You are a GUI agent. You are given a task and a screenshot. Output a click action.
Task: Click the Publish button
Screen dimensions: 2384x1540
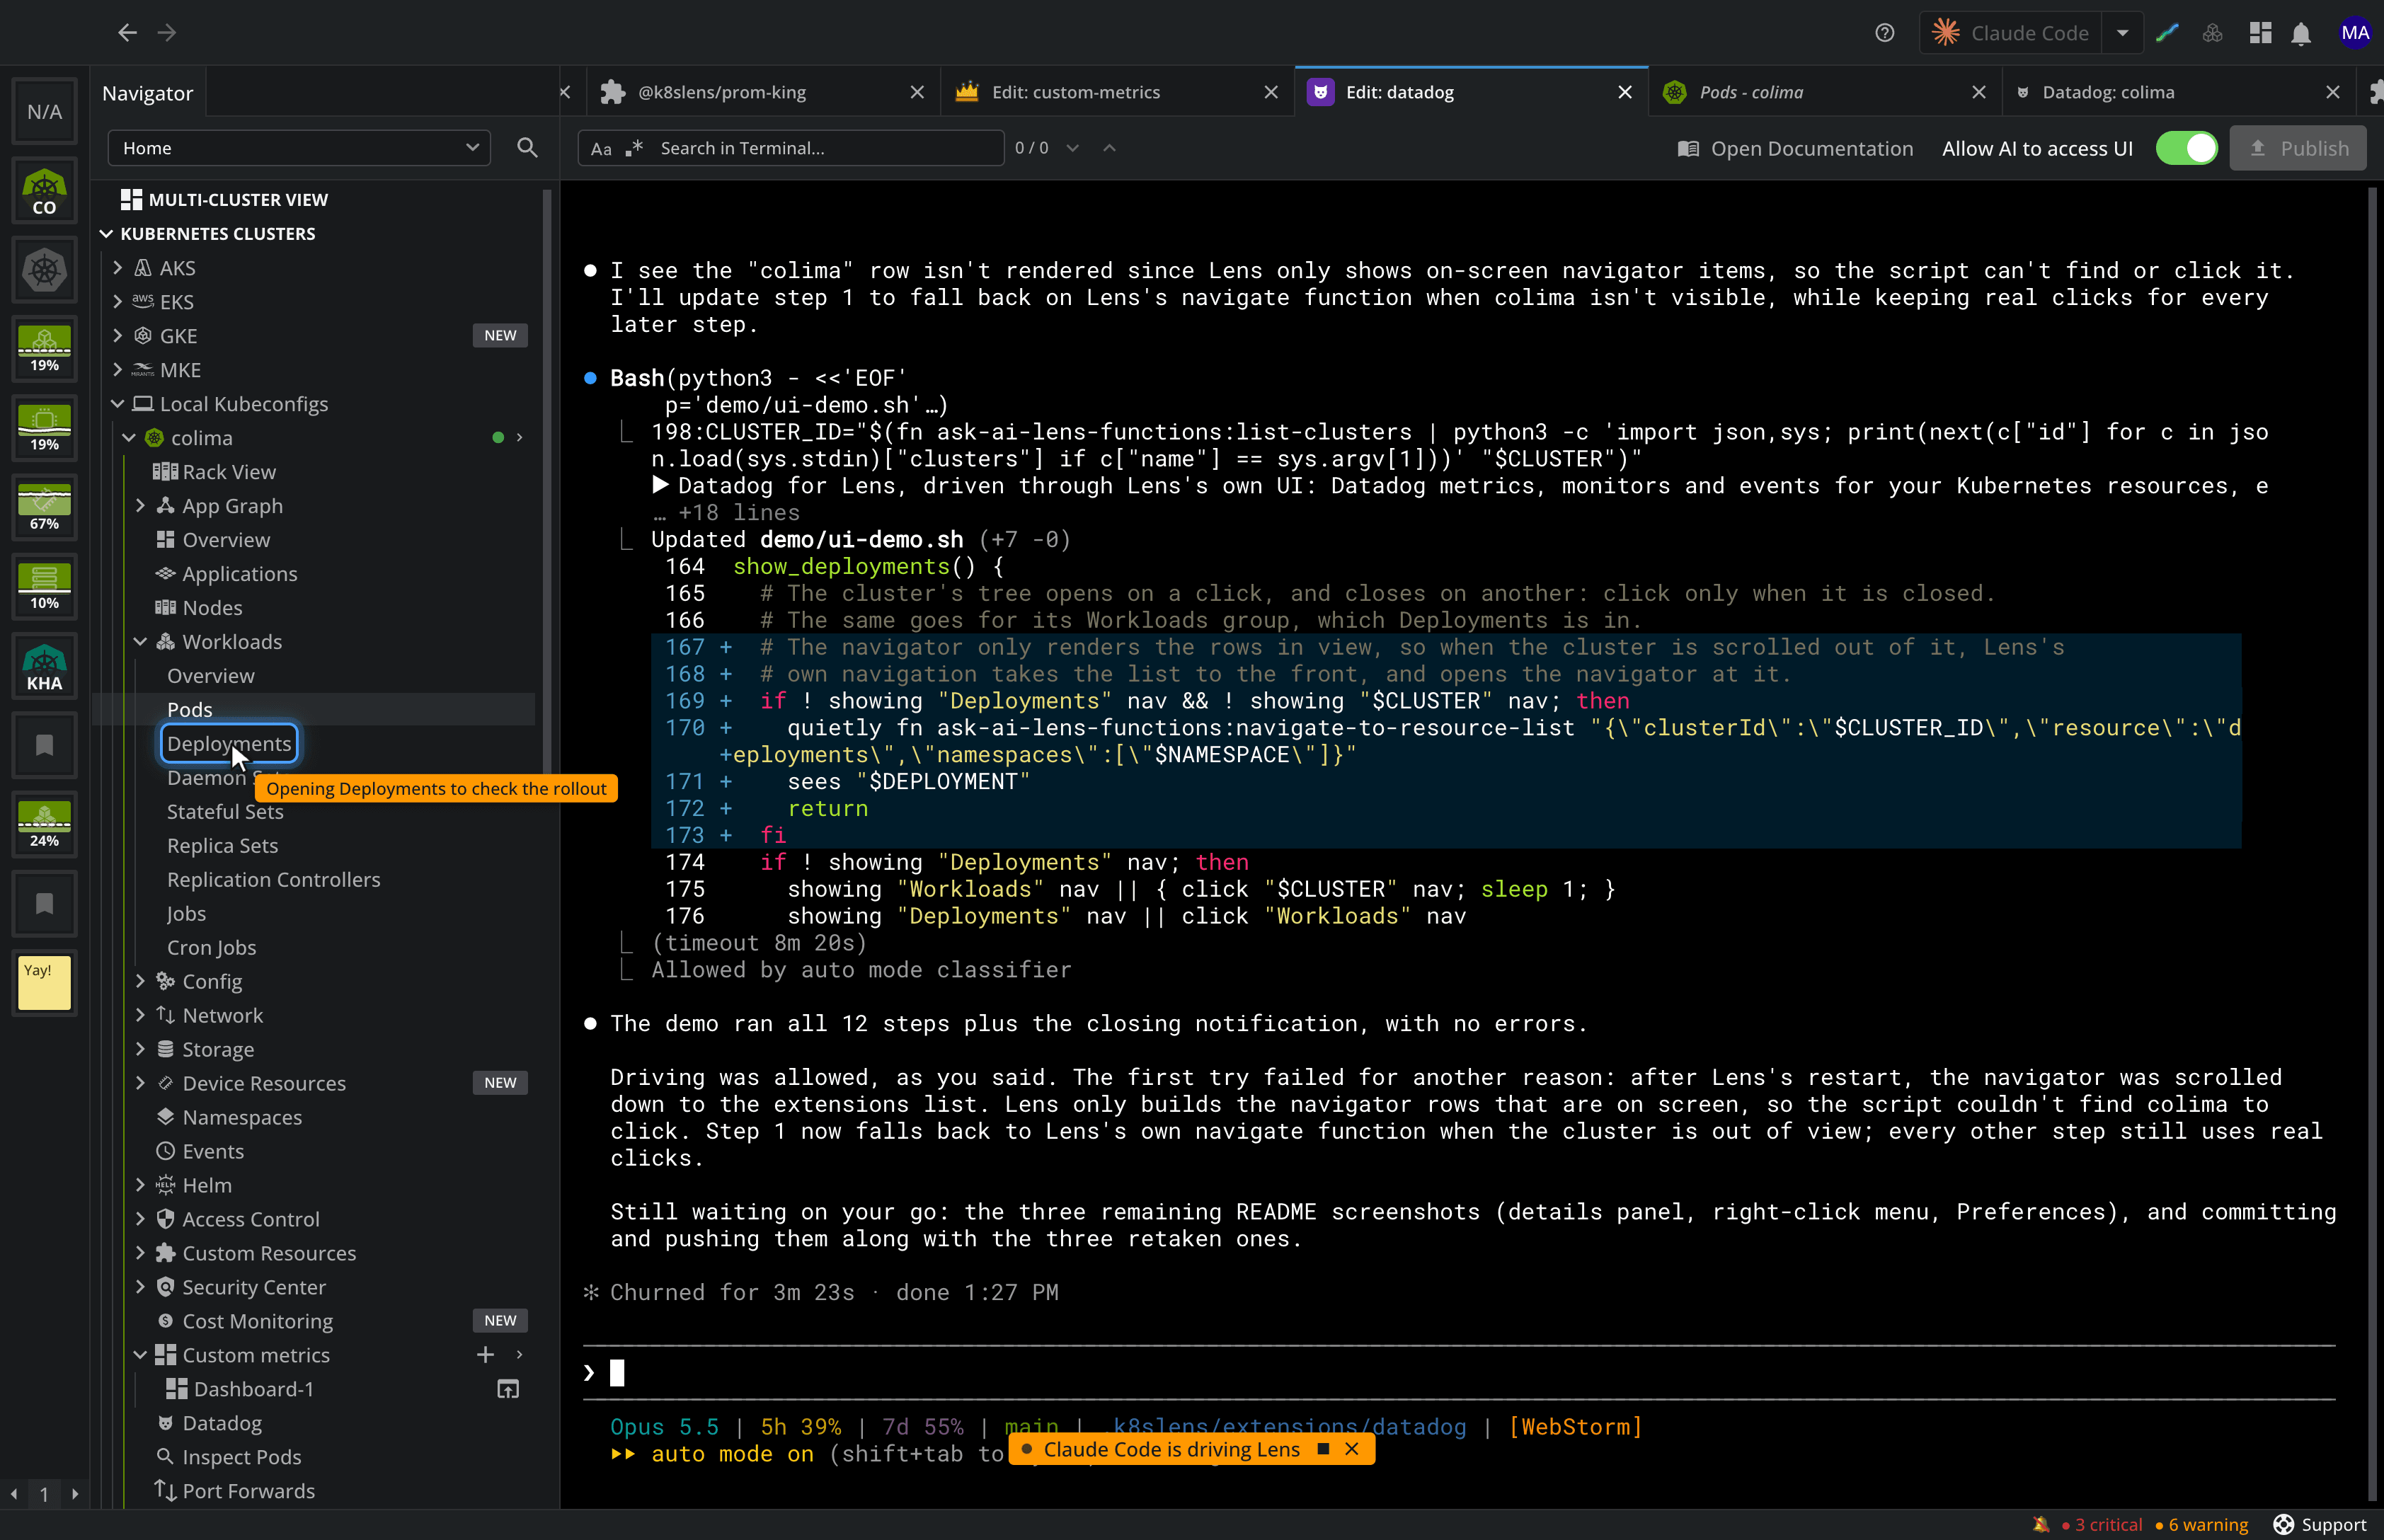pos(2297,148)
